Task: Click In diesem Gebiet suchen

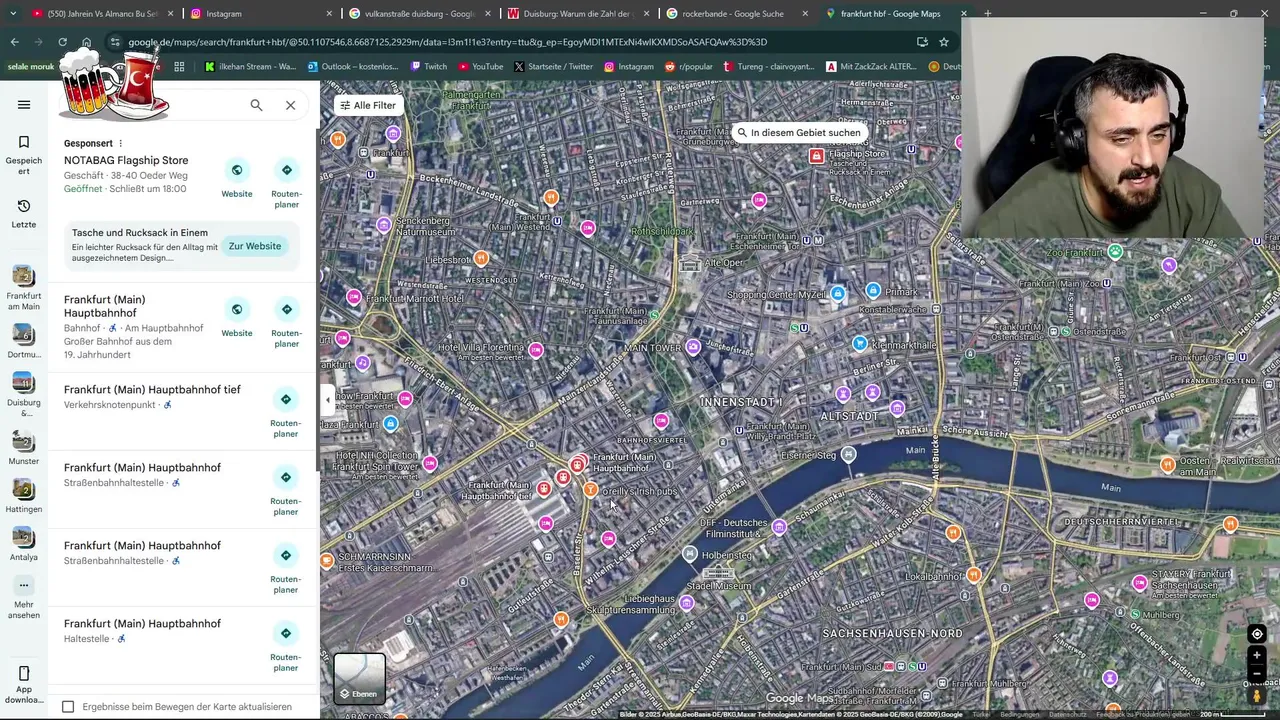Action: (798, 132)
